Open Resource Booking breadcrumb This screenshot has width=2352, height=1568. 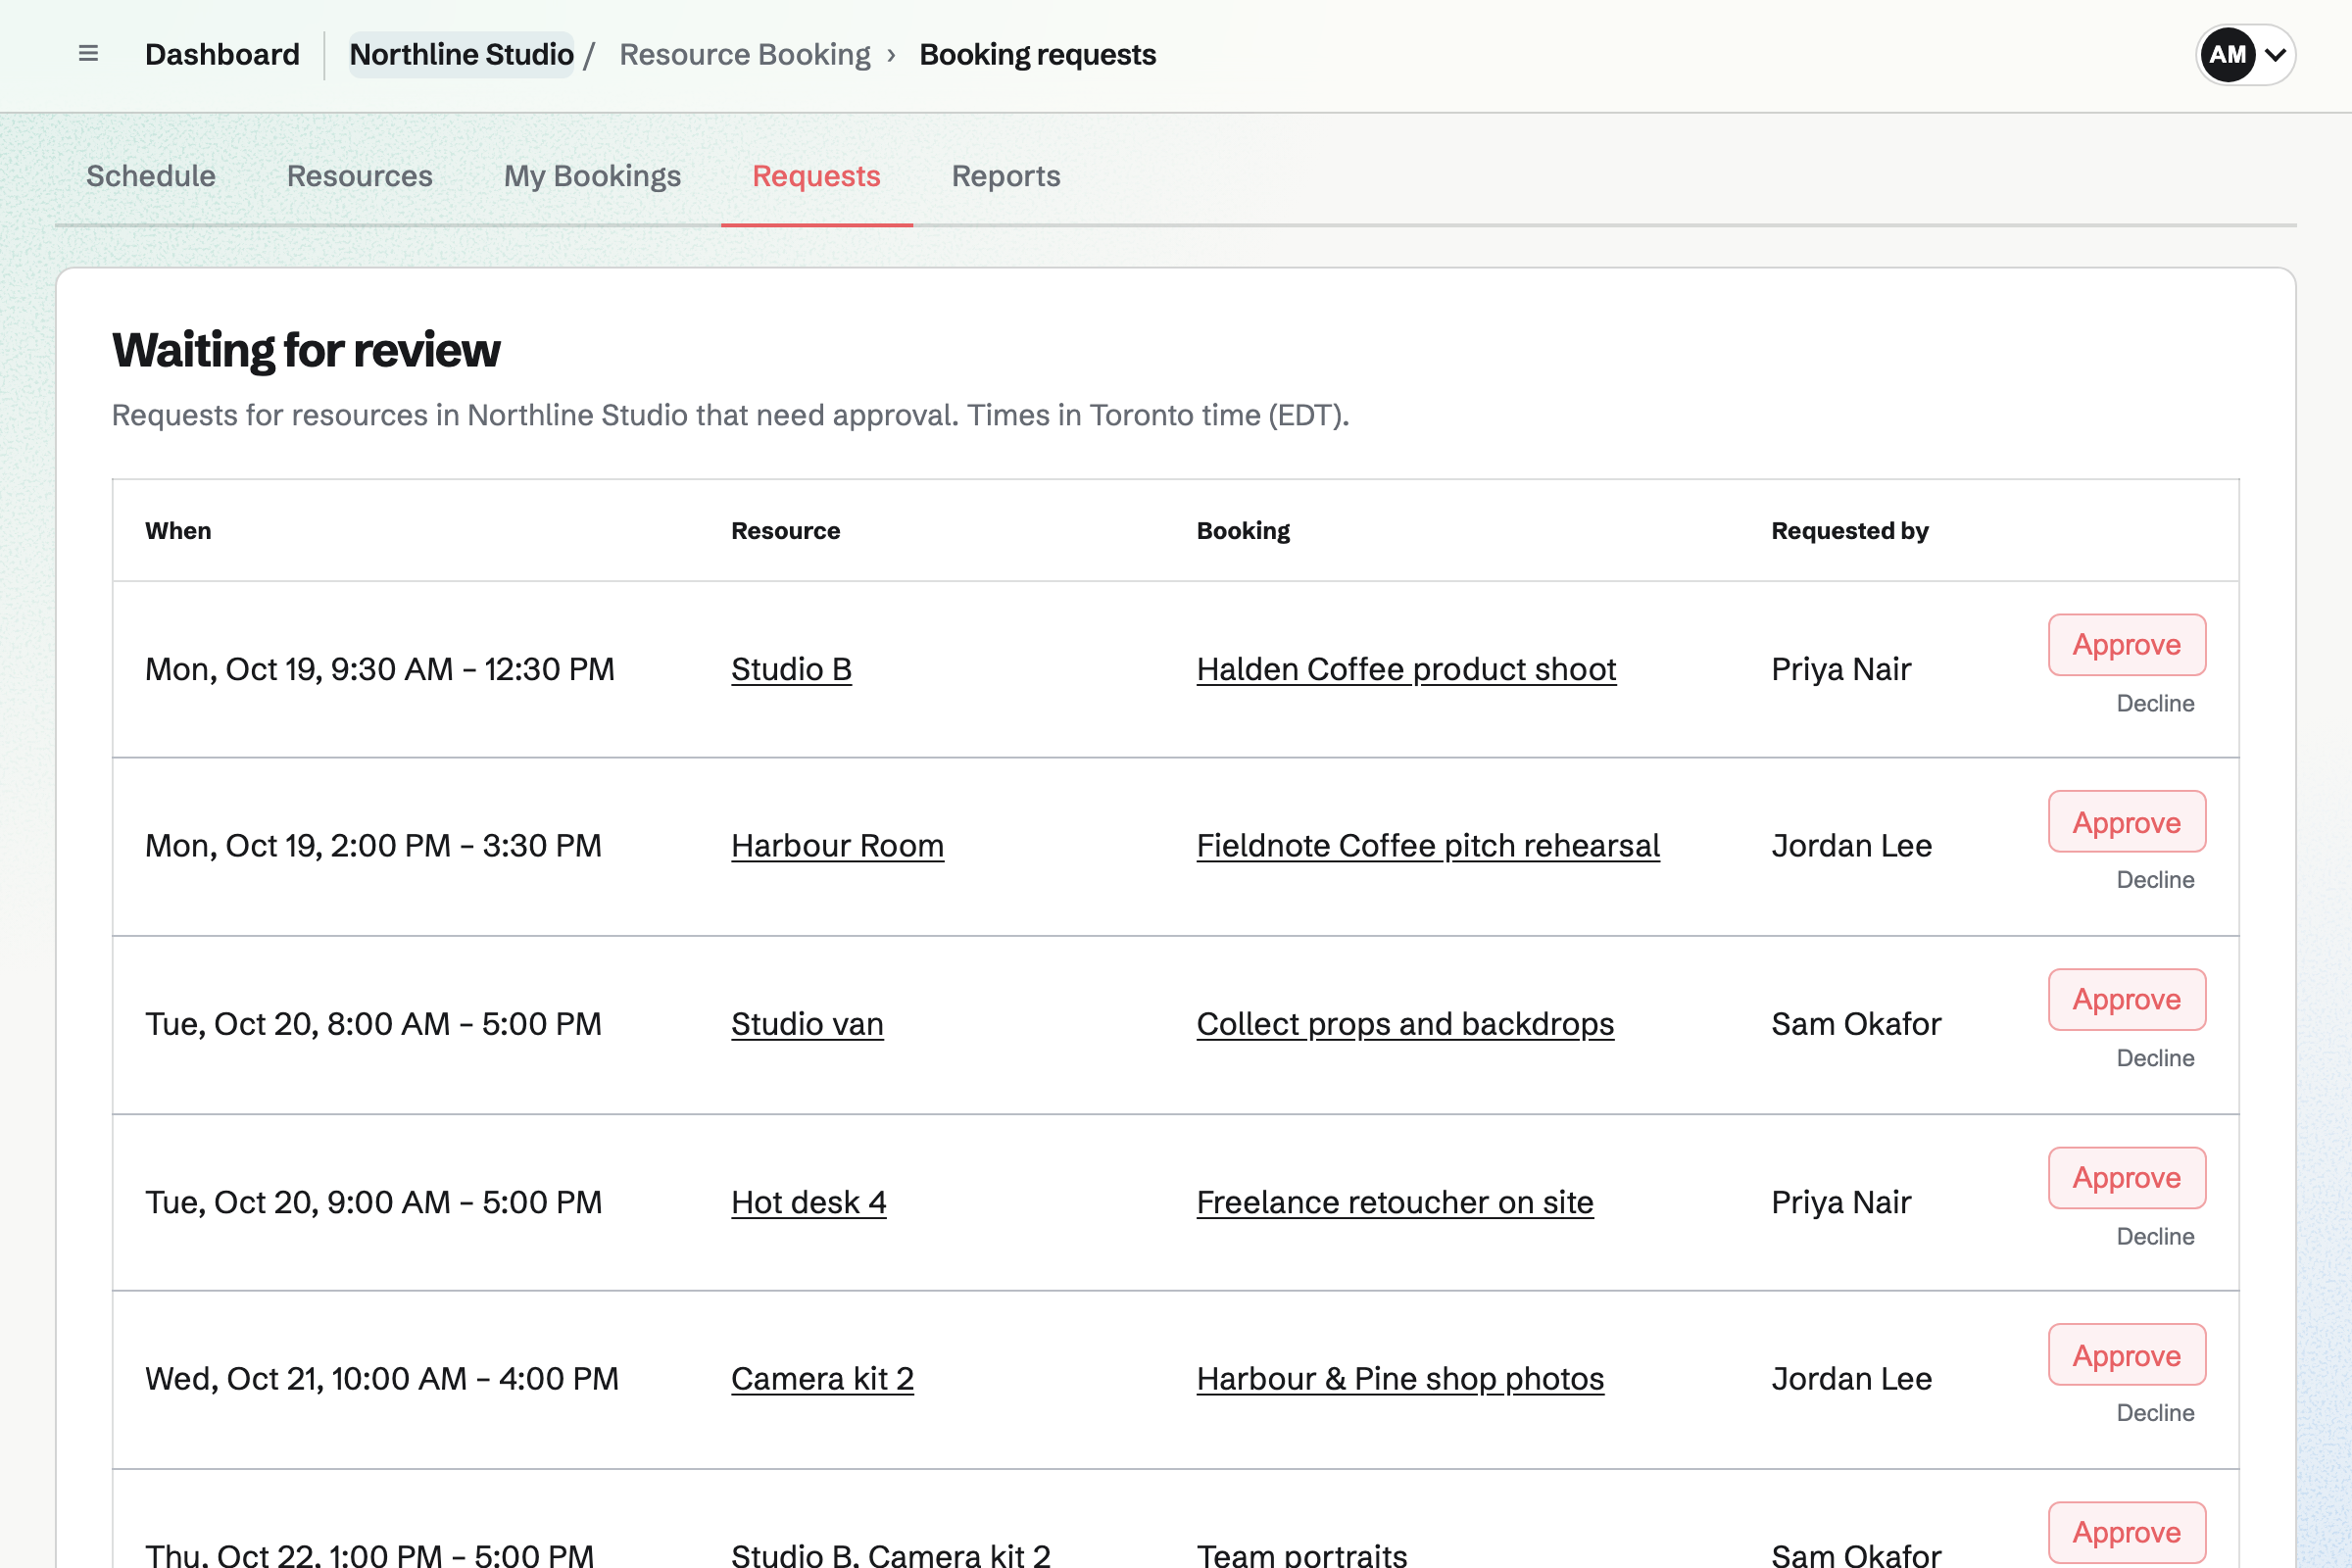745,54
